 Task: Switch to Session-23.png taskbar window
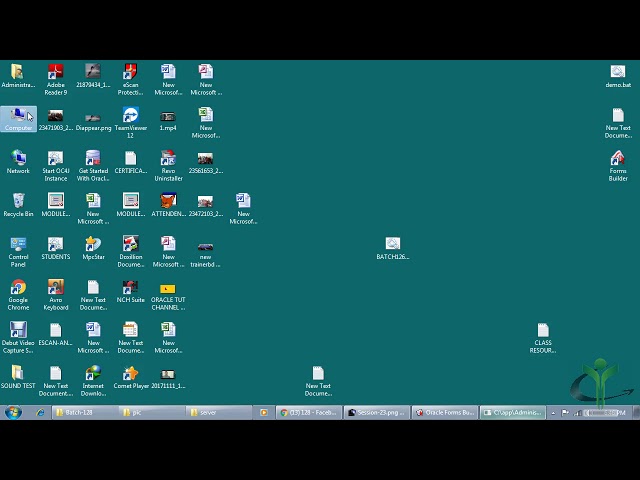(377, 412)
